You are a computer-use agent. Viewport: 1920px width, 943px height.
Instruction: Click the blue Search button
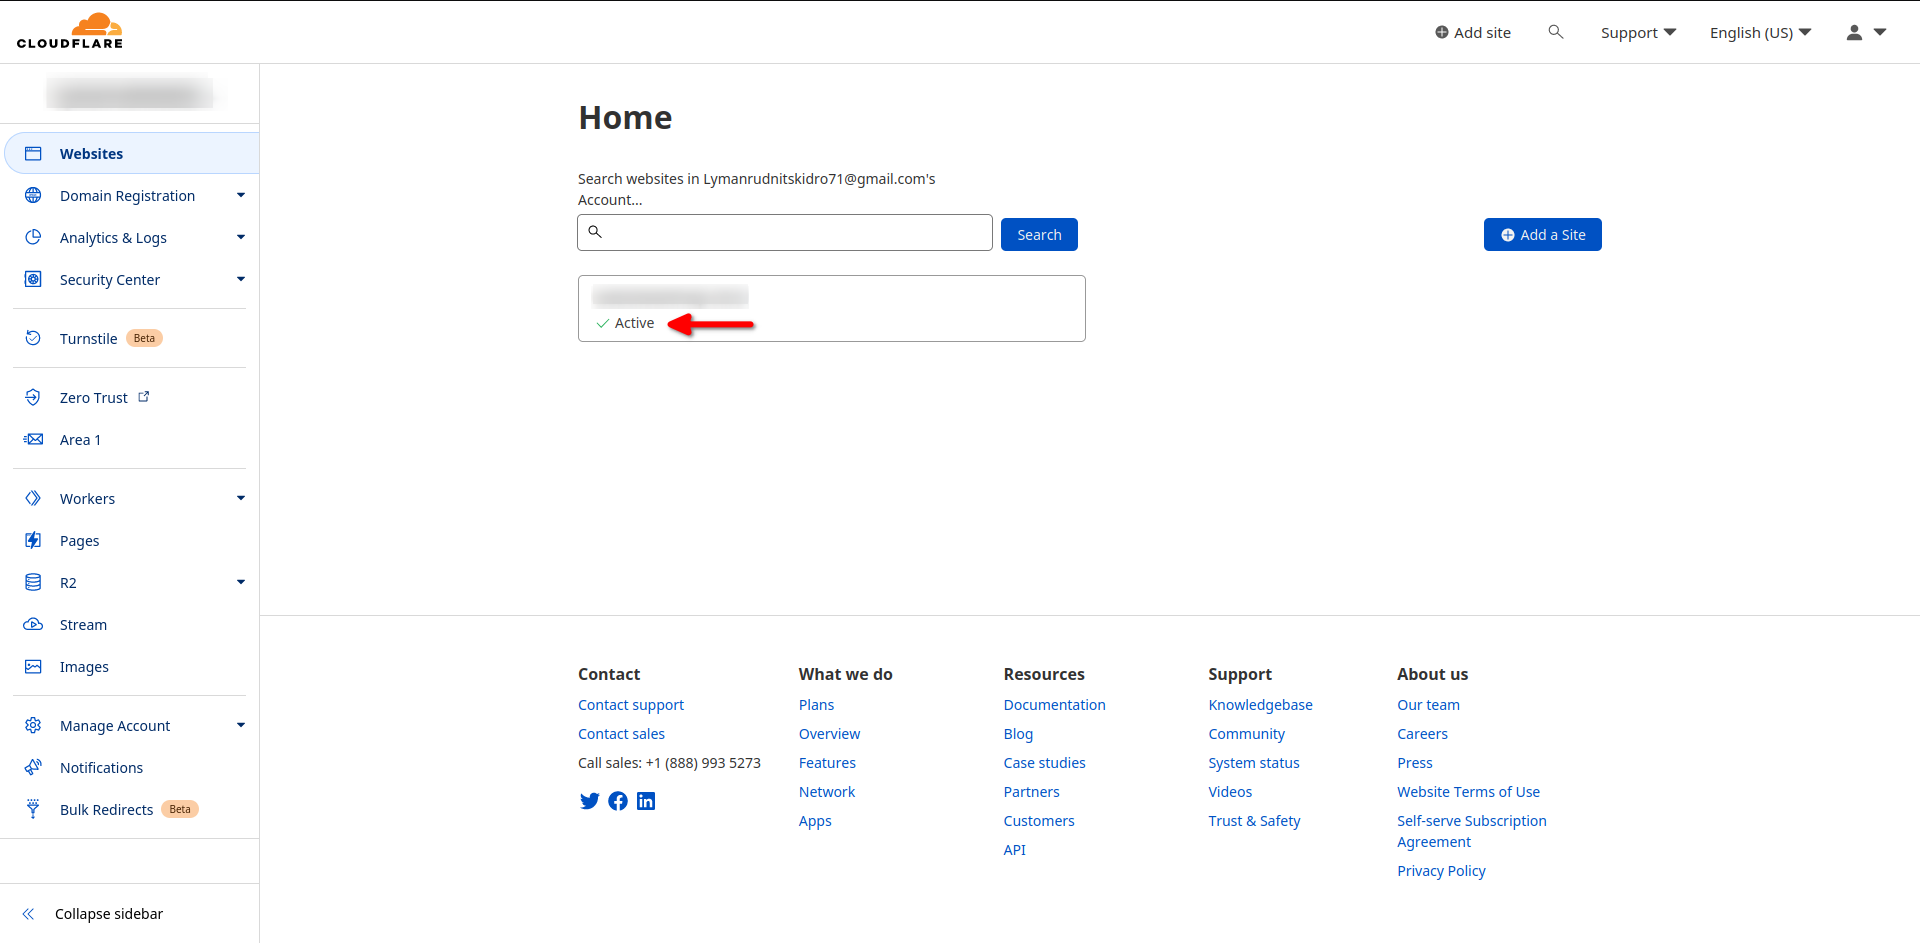point(1039,234)
